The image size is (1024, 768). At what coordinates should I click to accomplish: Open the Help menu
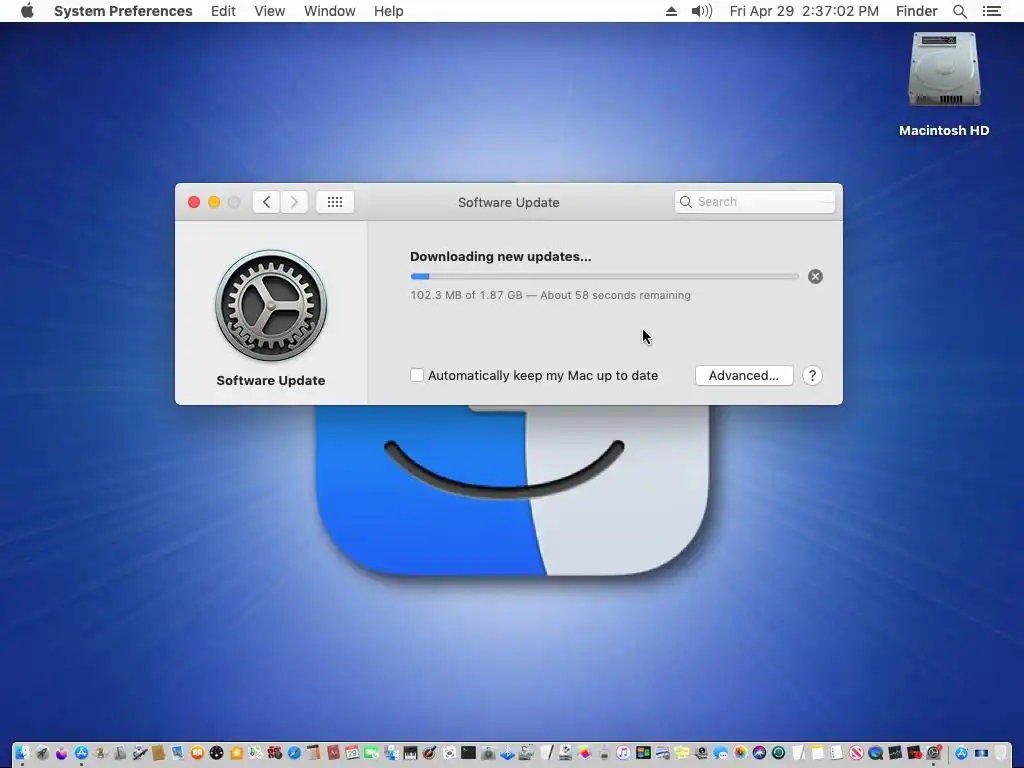coord(389,11)
